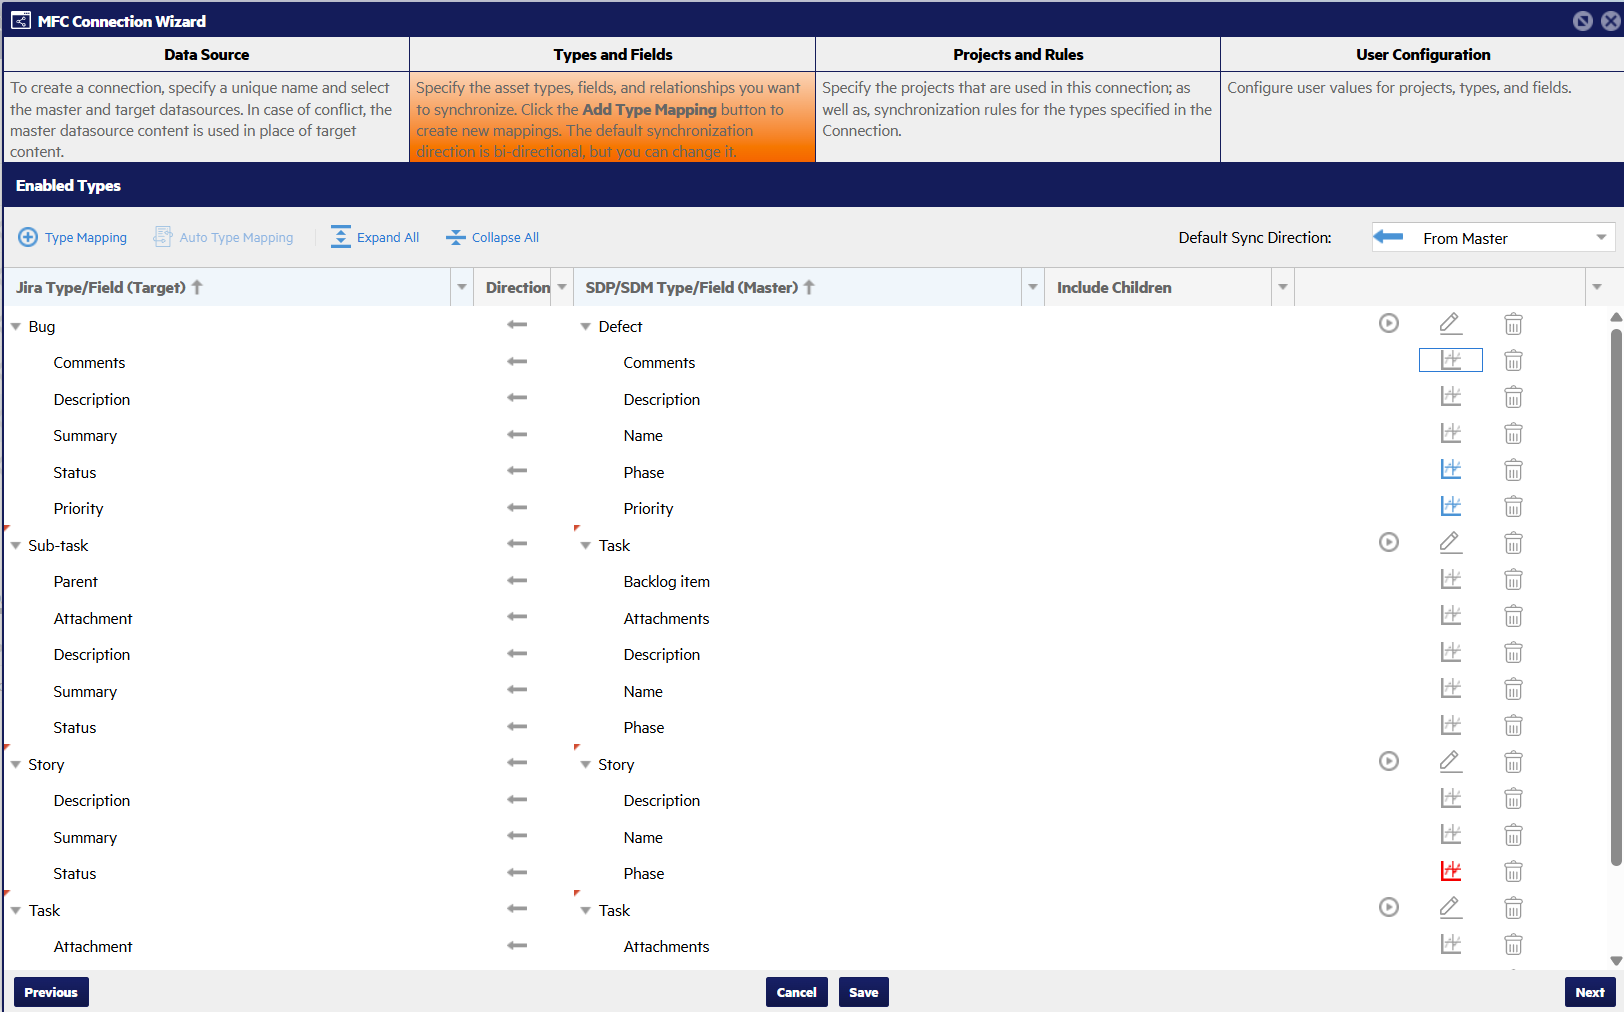
Task: Click the play icon on Sub-task row
Action: [x=1388, y=543]
